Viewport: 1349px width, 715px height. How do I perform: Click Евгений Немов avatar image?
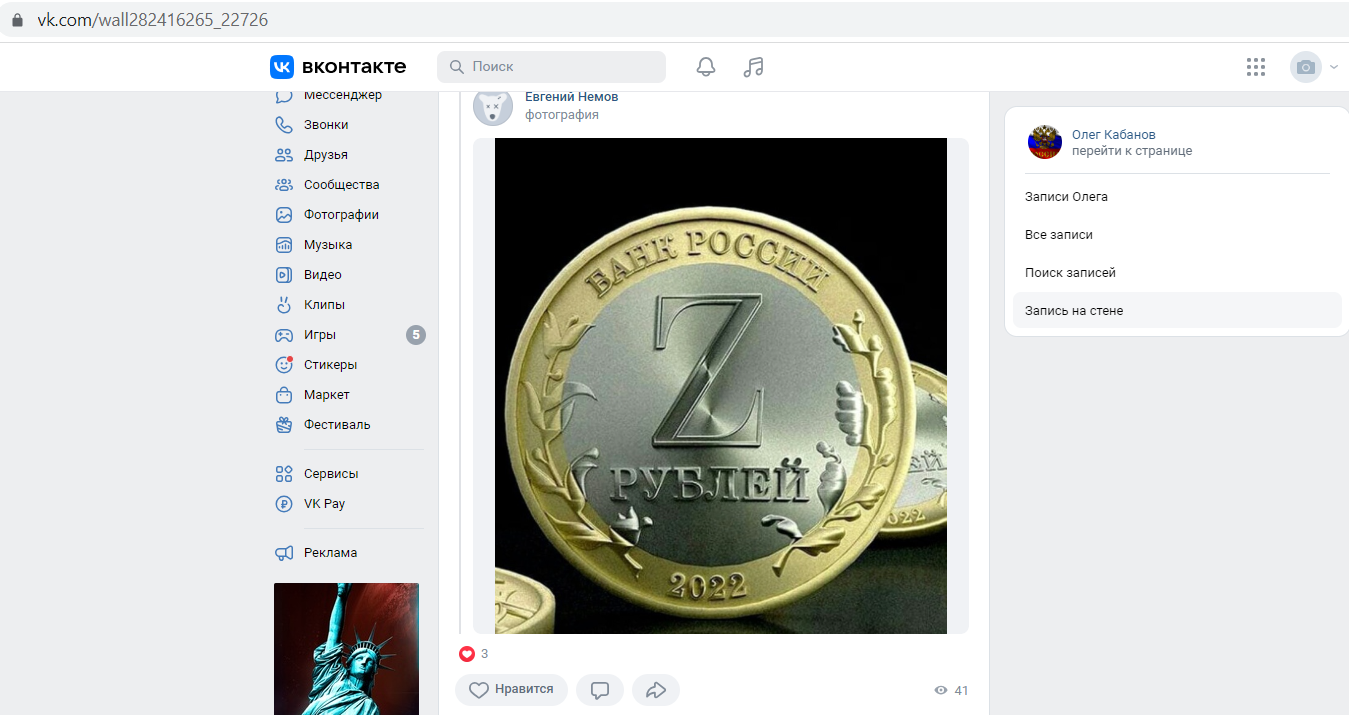pos(493,106)
